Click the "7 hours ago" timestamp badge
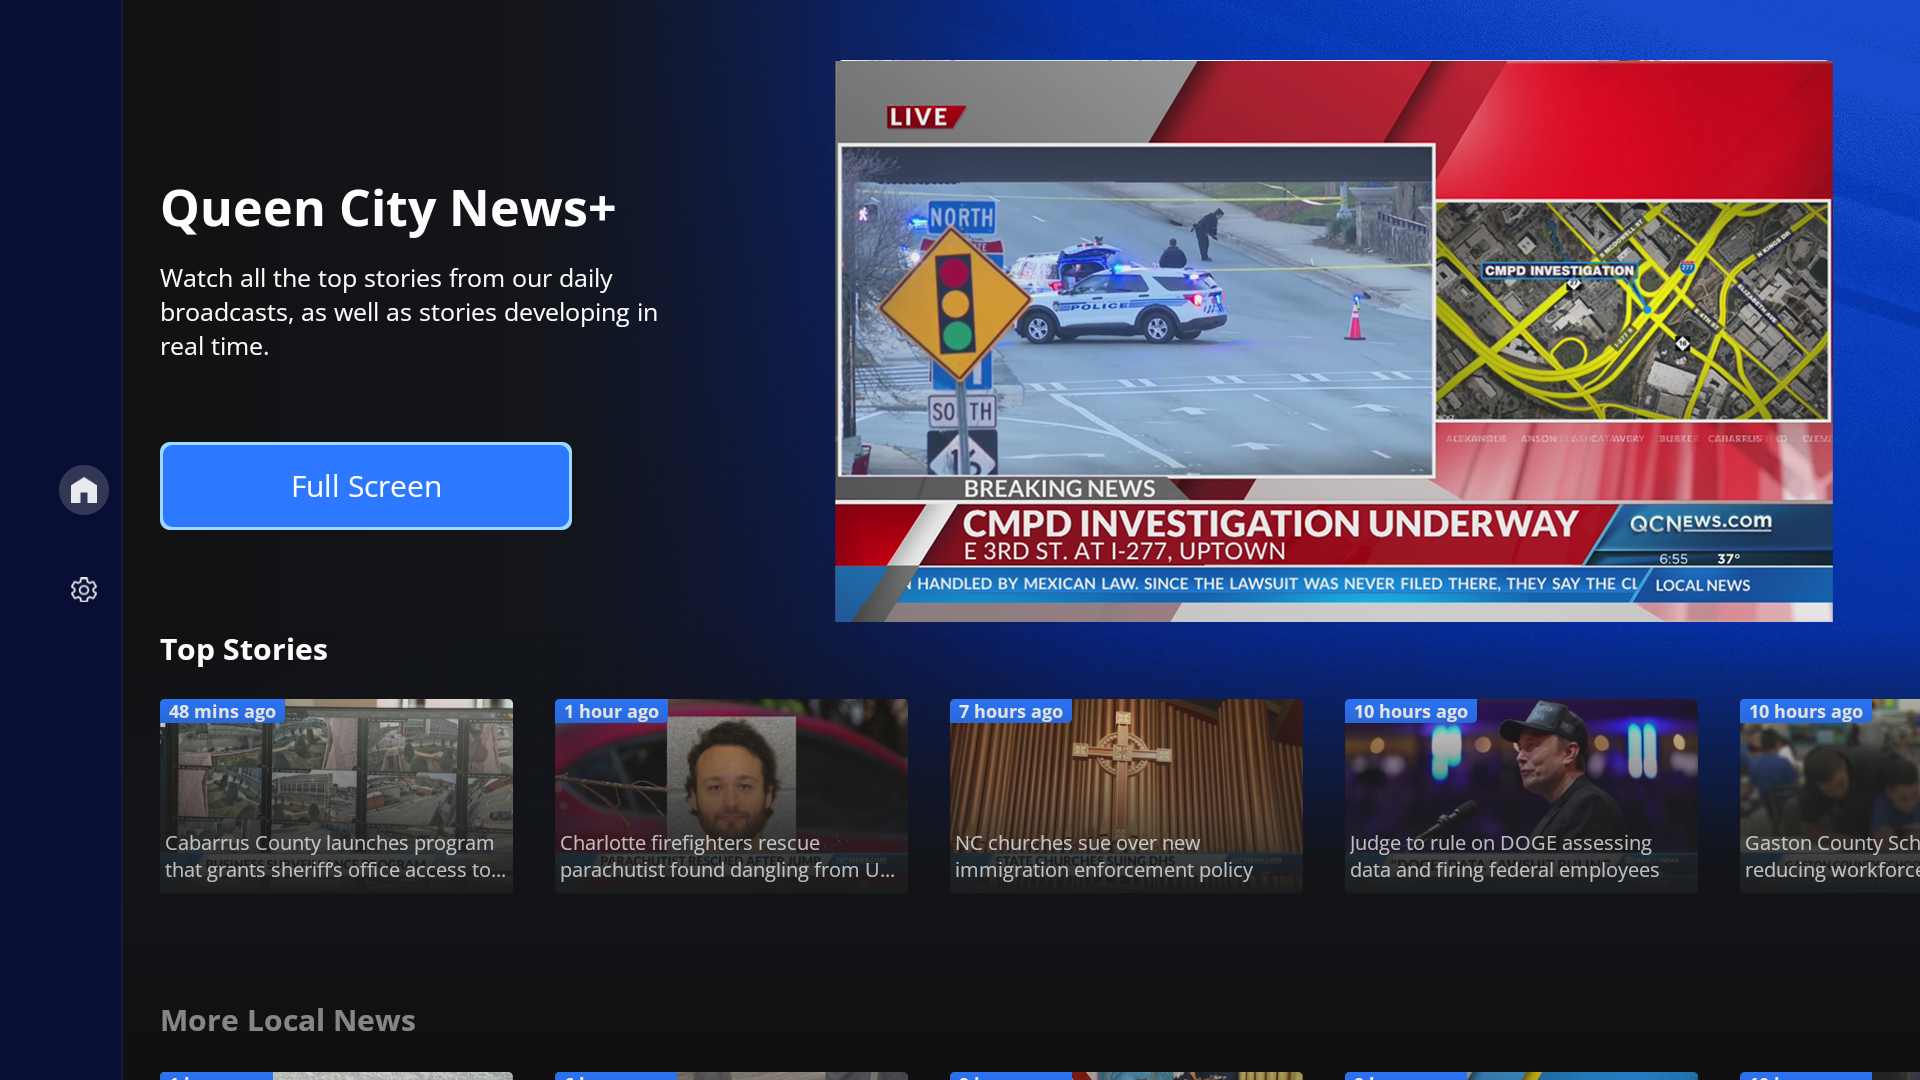 click(1010, 711)
